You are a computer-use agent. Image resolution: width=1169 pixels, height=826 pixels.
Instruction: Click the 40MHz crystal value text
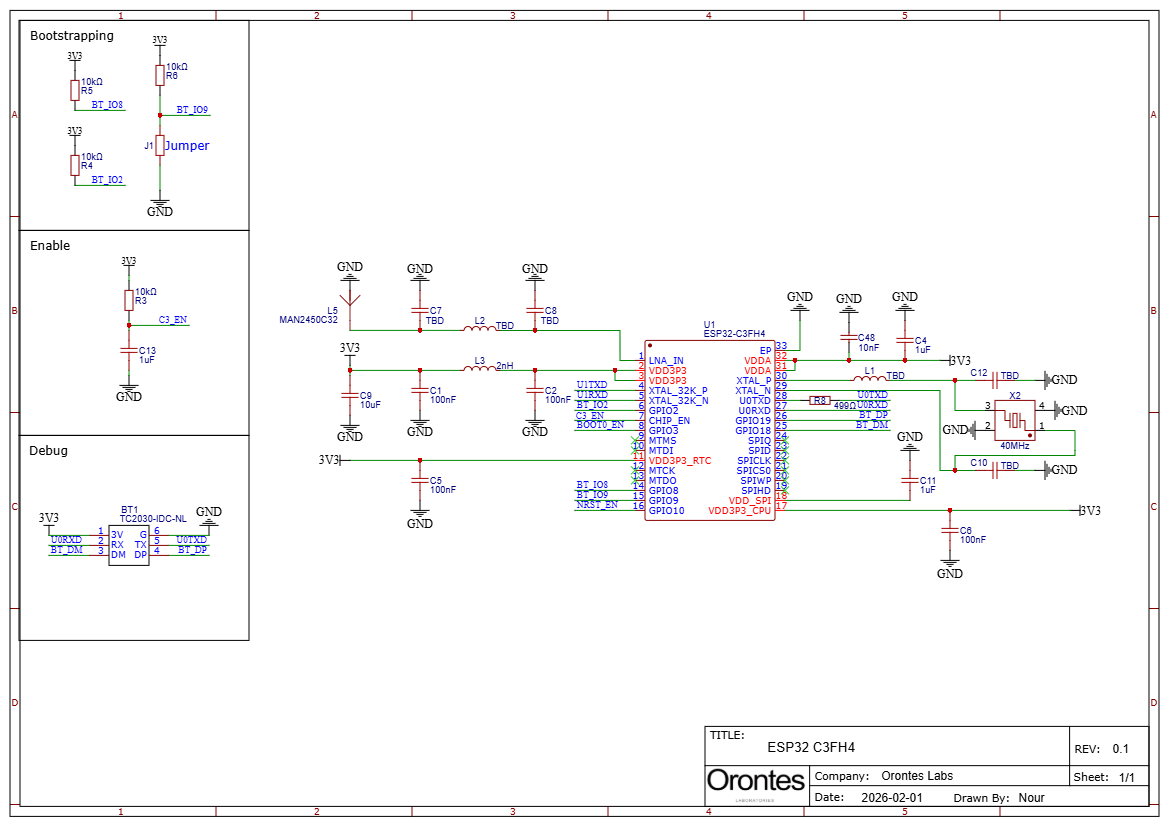point(1015,446)
